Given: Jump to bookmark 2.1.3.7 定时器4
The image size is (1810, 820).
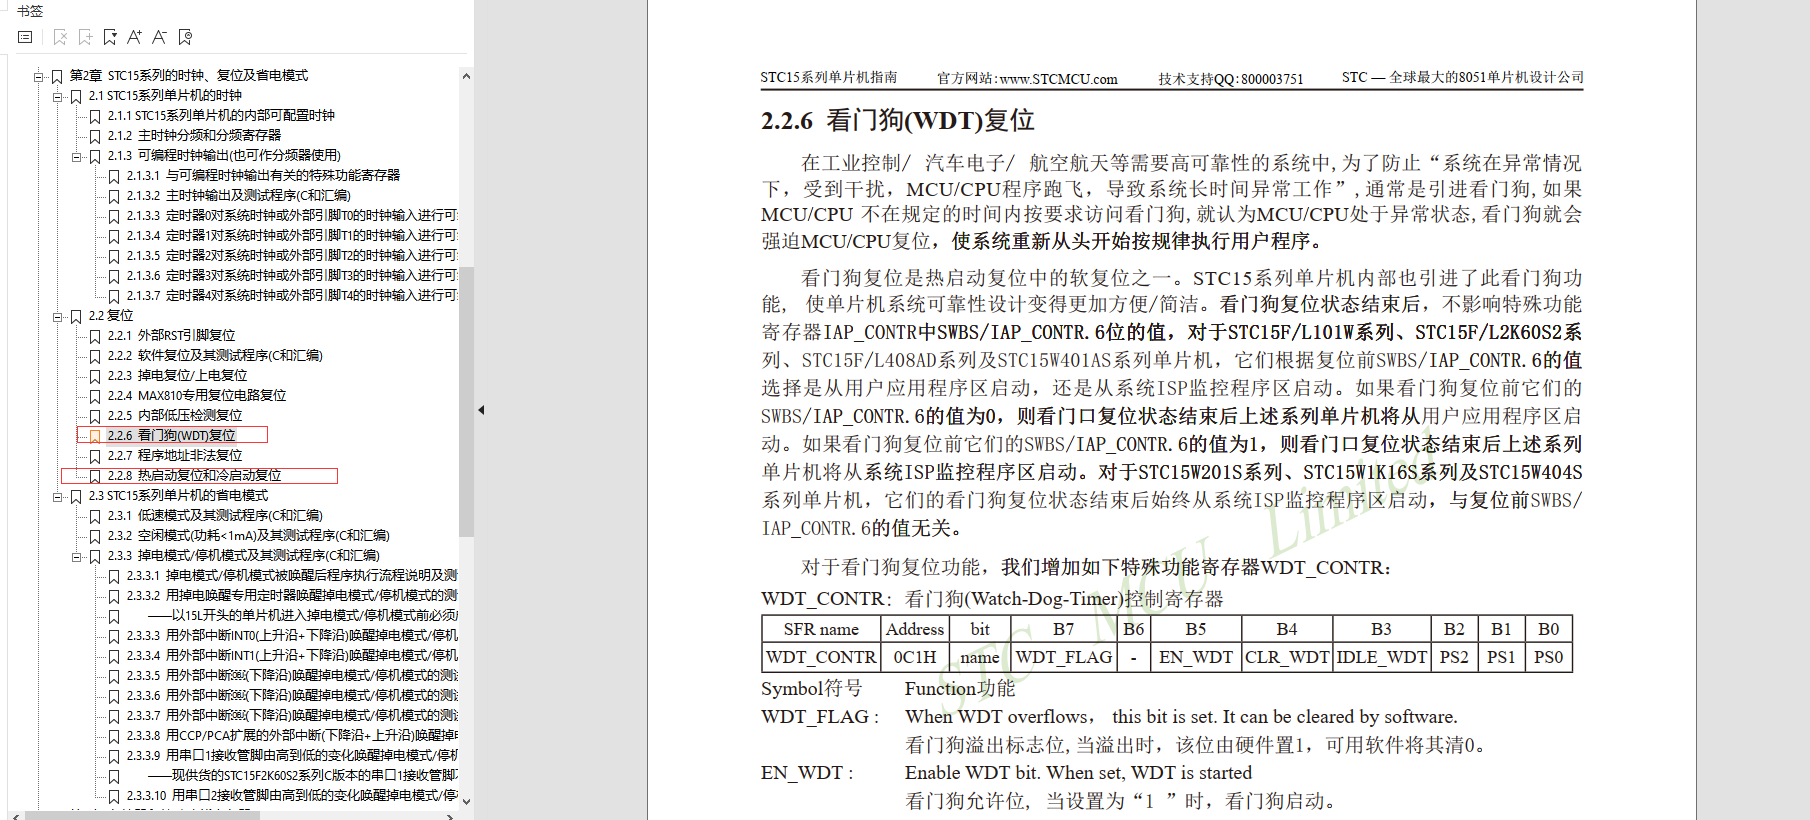Looking at the screenshot, I should click(292, 296).
